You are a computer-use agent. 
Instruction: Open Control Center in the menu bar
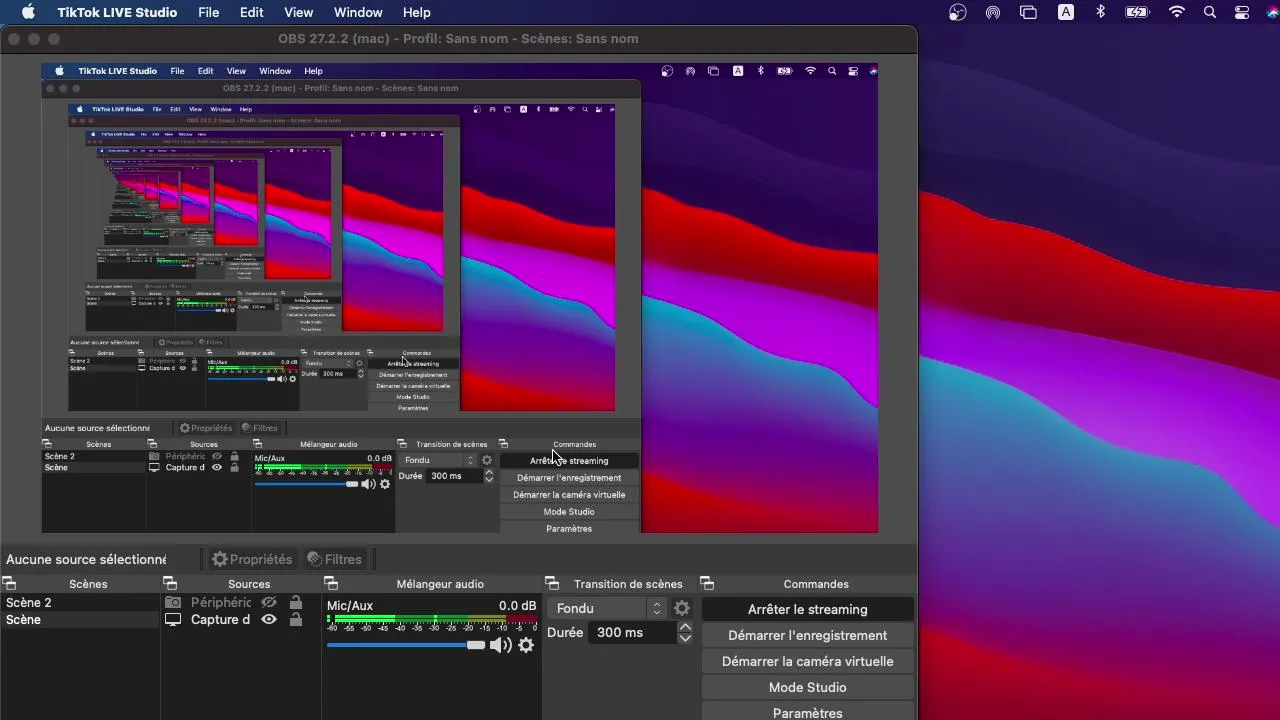[x=1242, y=12]
